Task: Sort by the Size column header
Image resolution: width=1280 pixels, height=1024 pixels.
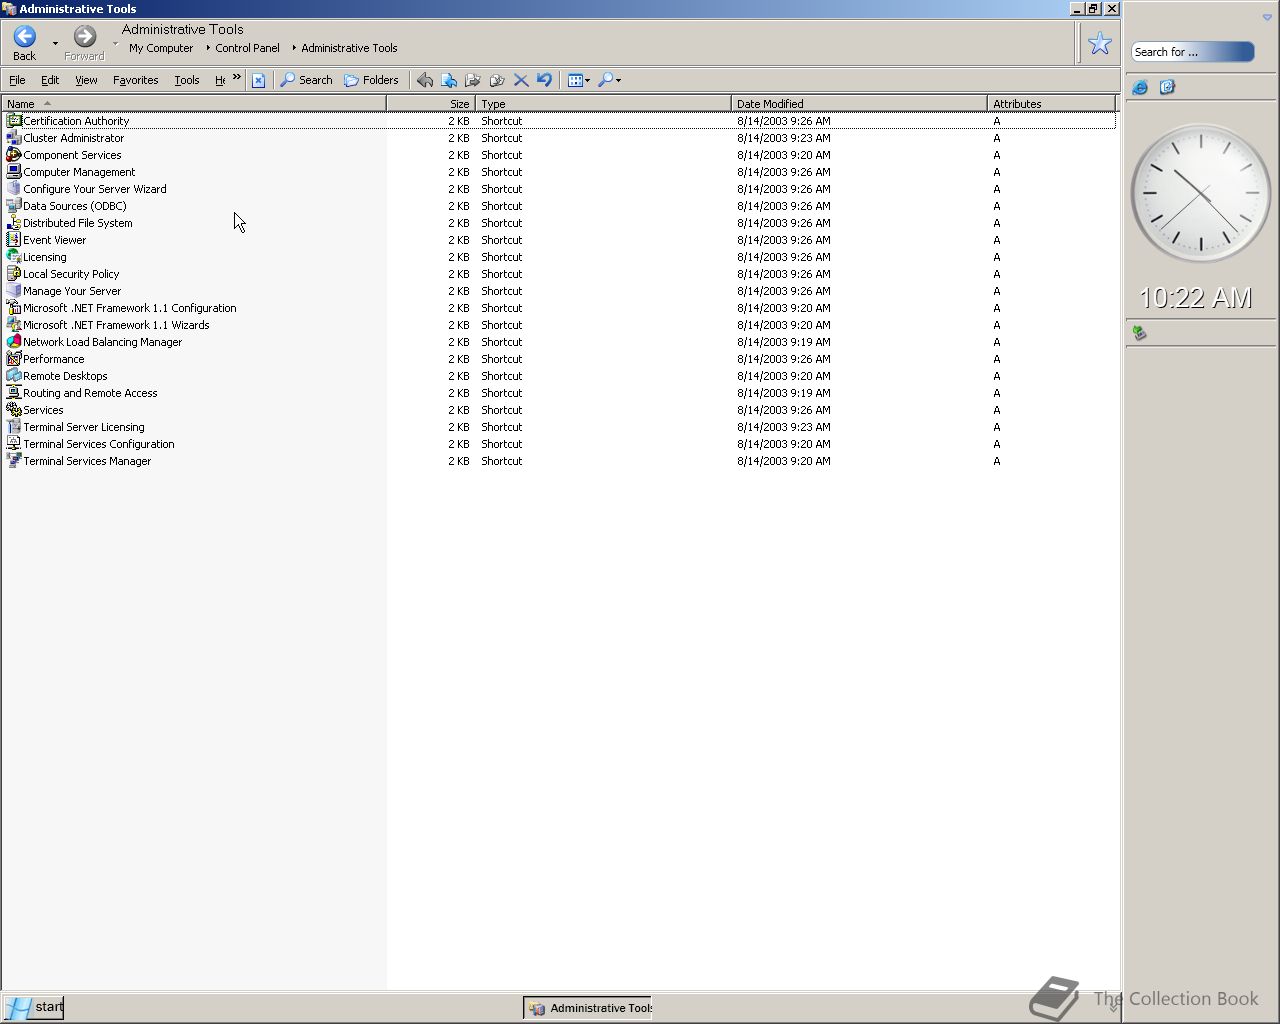Action: 431,104
